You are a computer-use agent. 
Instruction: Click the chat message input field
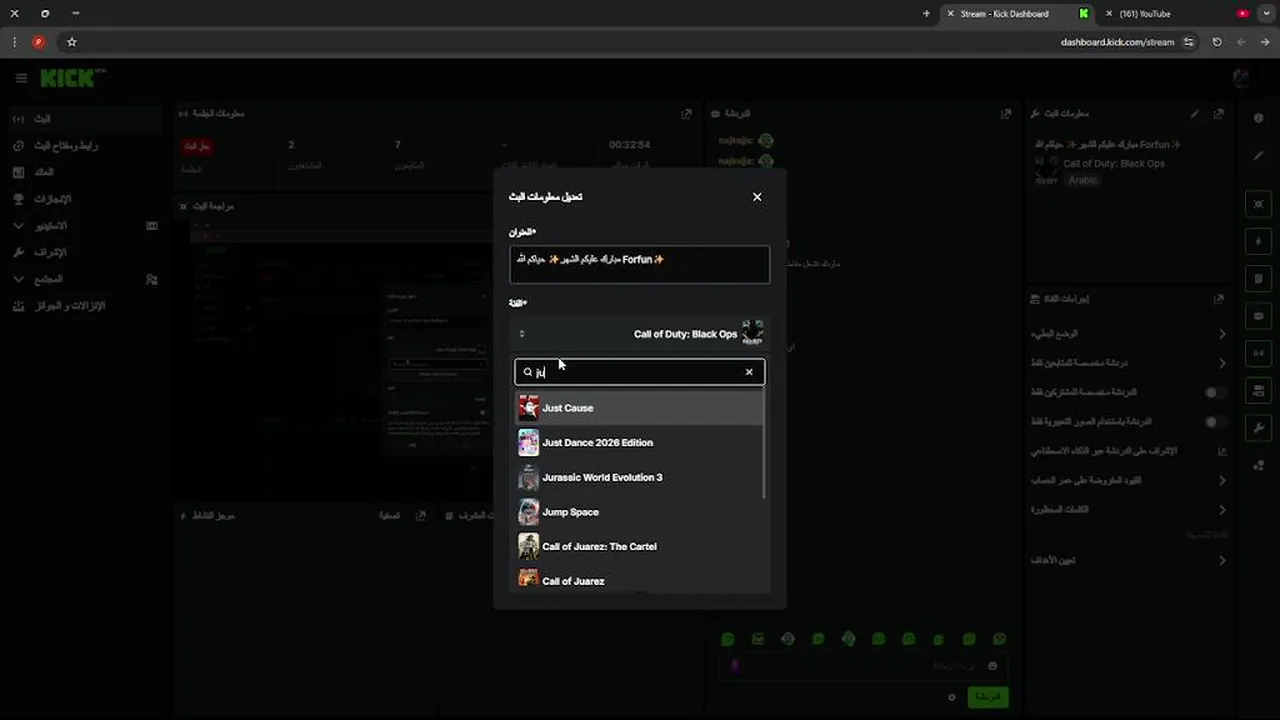coord(862,666)
